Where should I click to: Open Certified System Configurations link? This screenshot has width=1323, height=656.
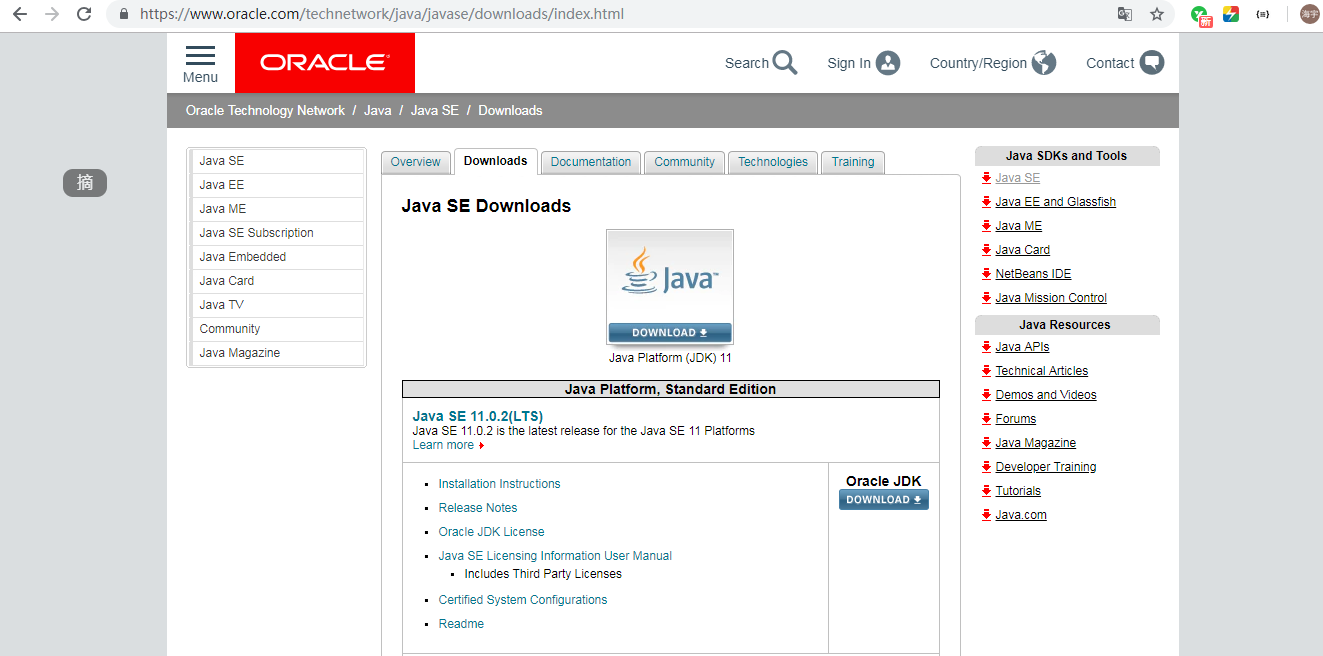coord(523,600)
